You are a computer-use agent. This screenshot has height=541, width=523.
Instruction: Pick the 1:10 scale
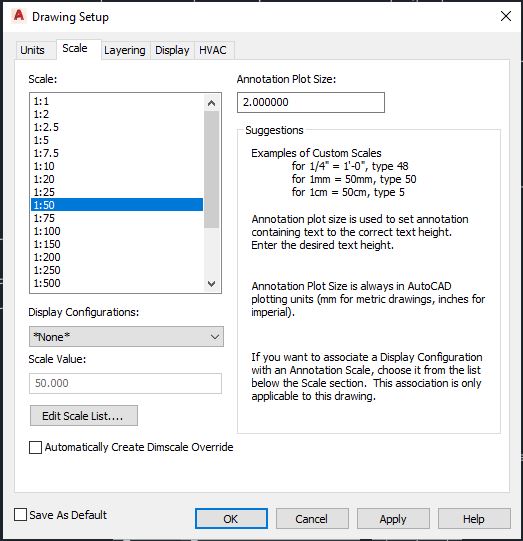coord(117,166)
